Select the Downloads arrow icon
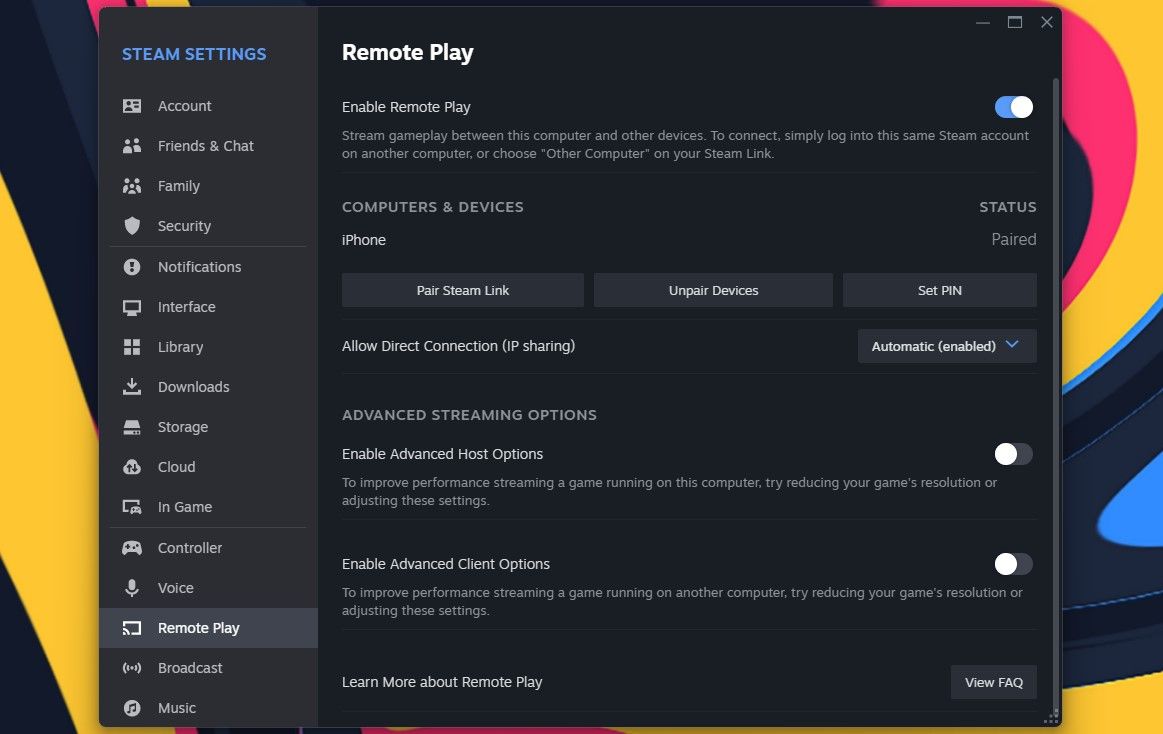This screenshot has width=1163, height=734. (133, 386)
